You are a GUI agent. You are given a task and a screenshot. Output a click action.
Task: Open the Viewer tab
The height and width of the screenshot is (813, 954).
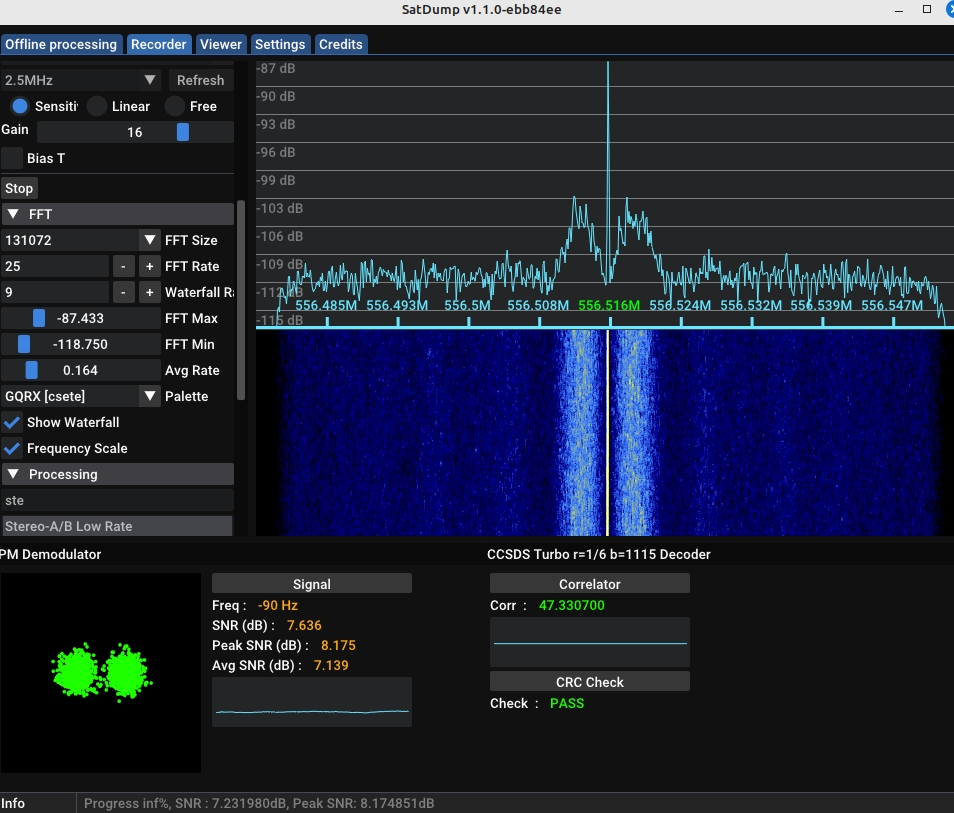(x=220, y=44)
